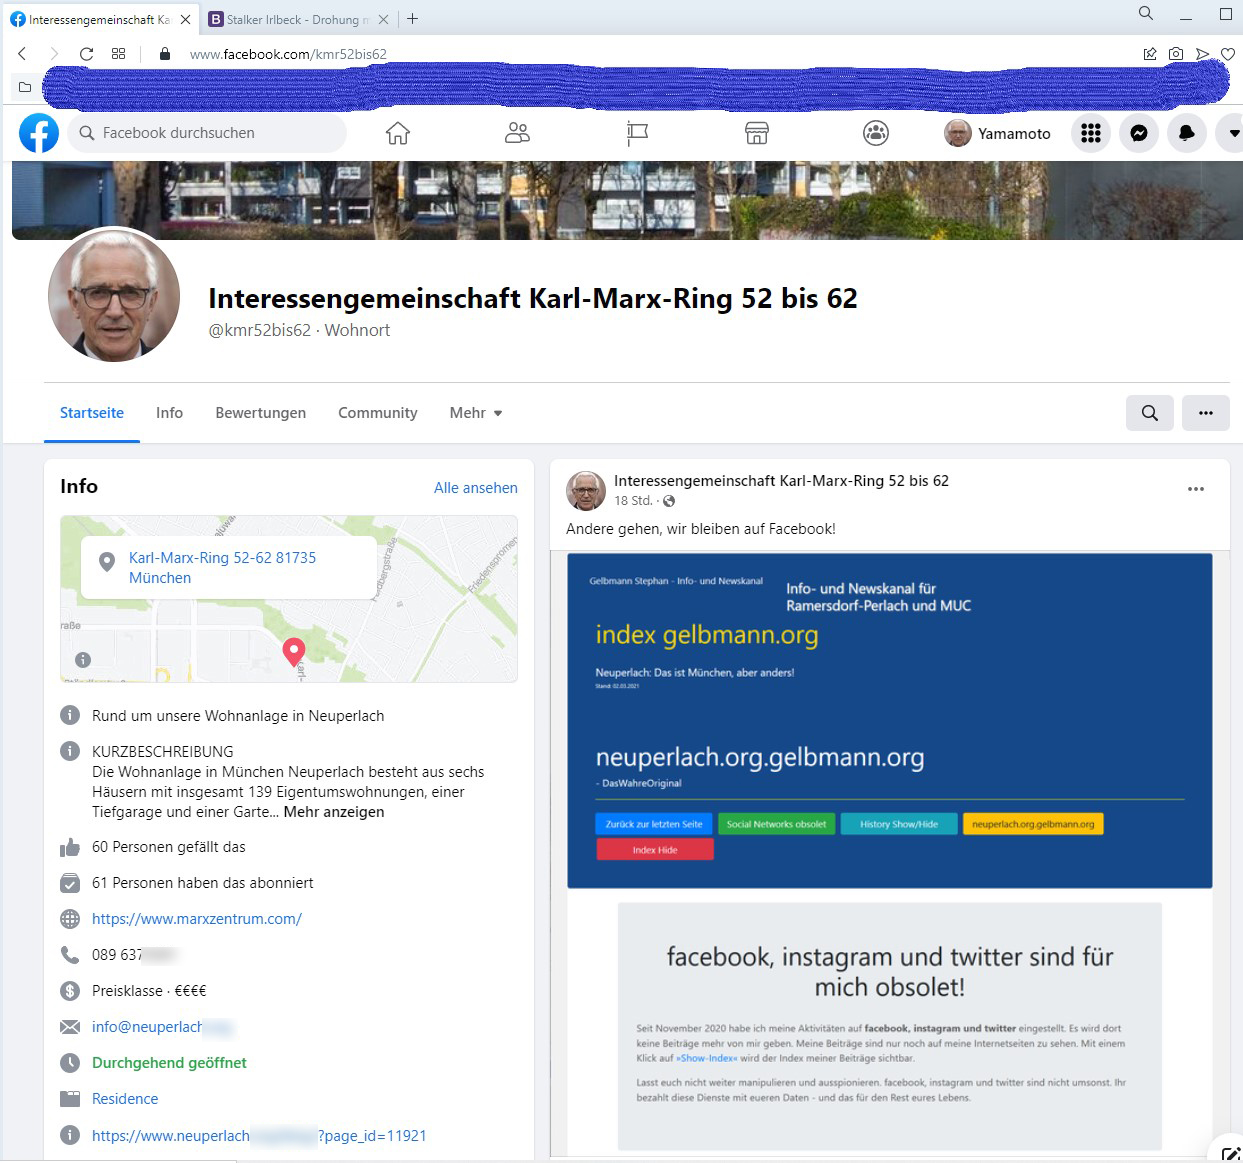Click "60 Personen gefällt das" text
Image resolution: width=1243 pixels, height=1163 pixels.
pyautogui.click(x=169, y=847)
